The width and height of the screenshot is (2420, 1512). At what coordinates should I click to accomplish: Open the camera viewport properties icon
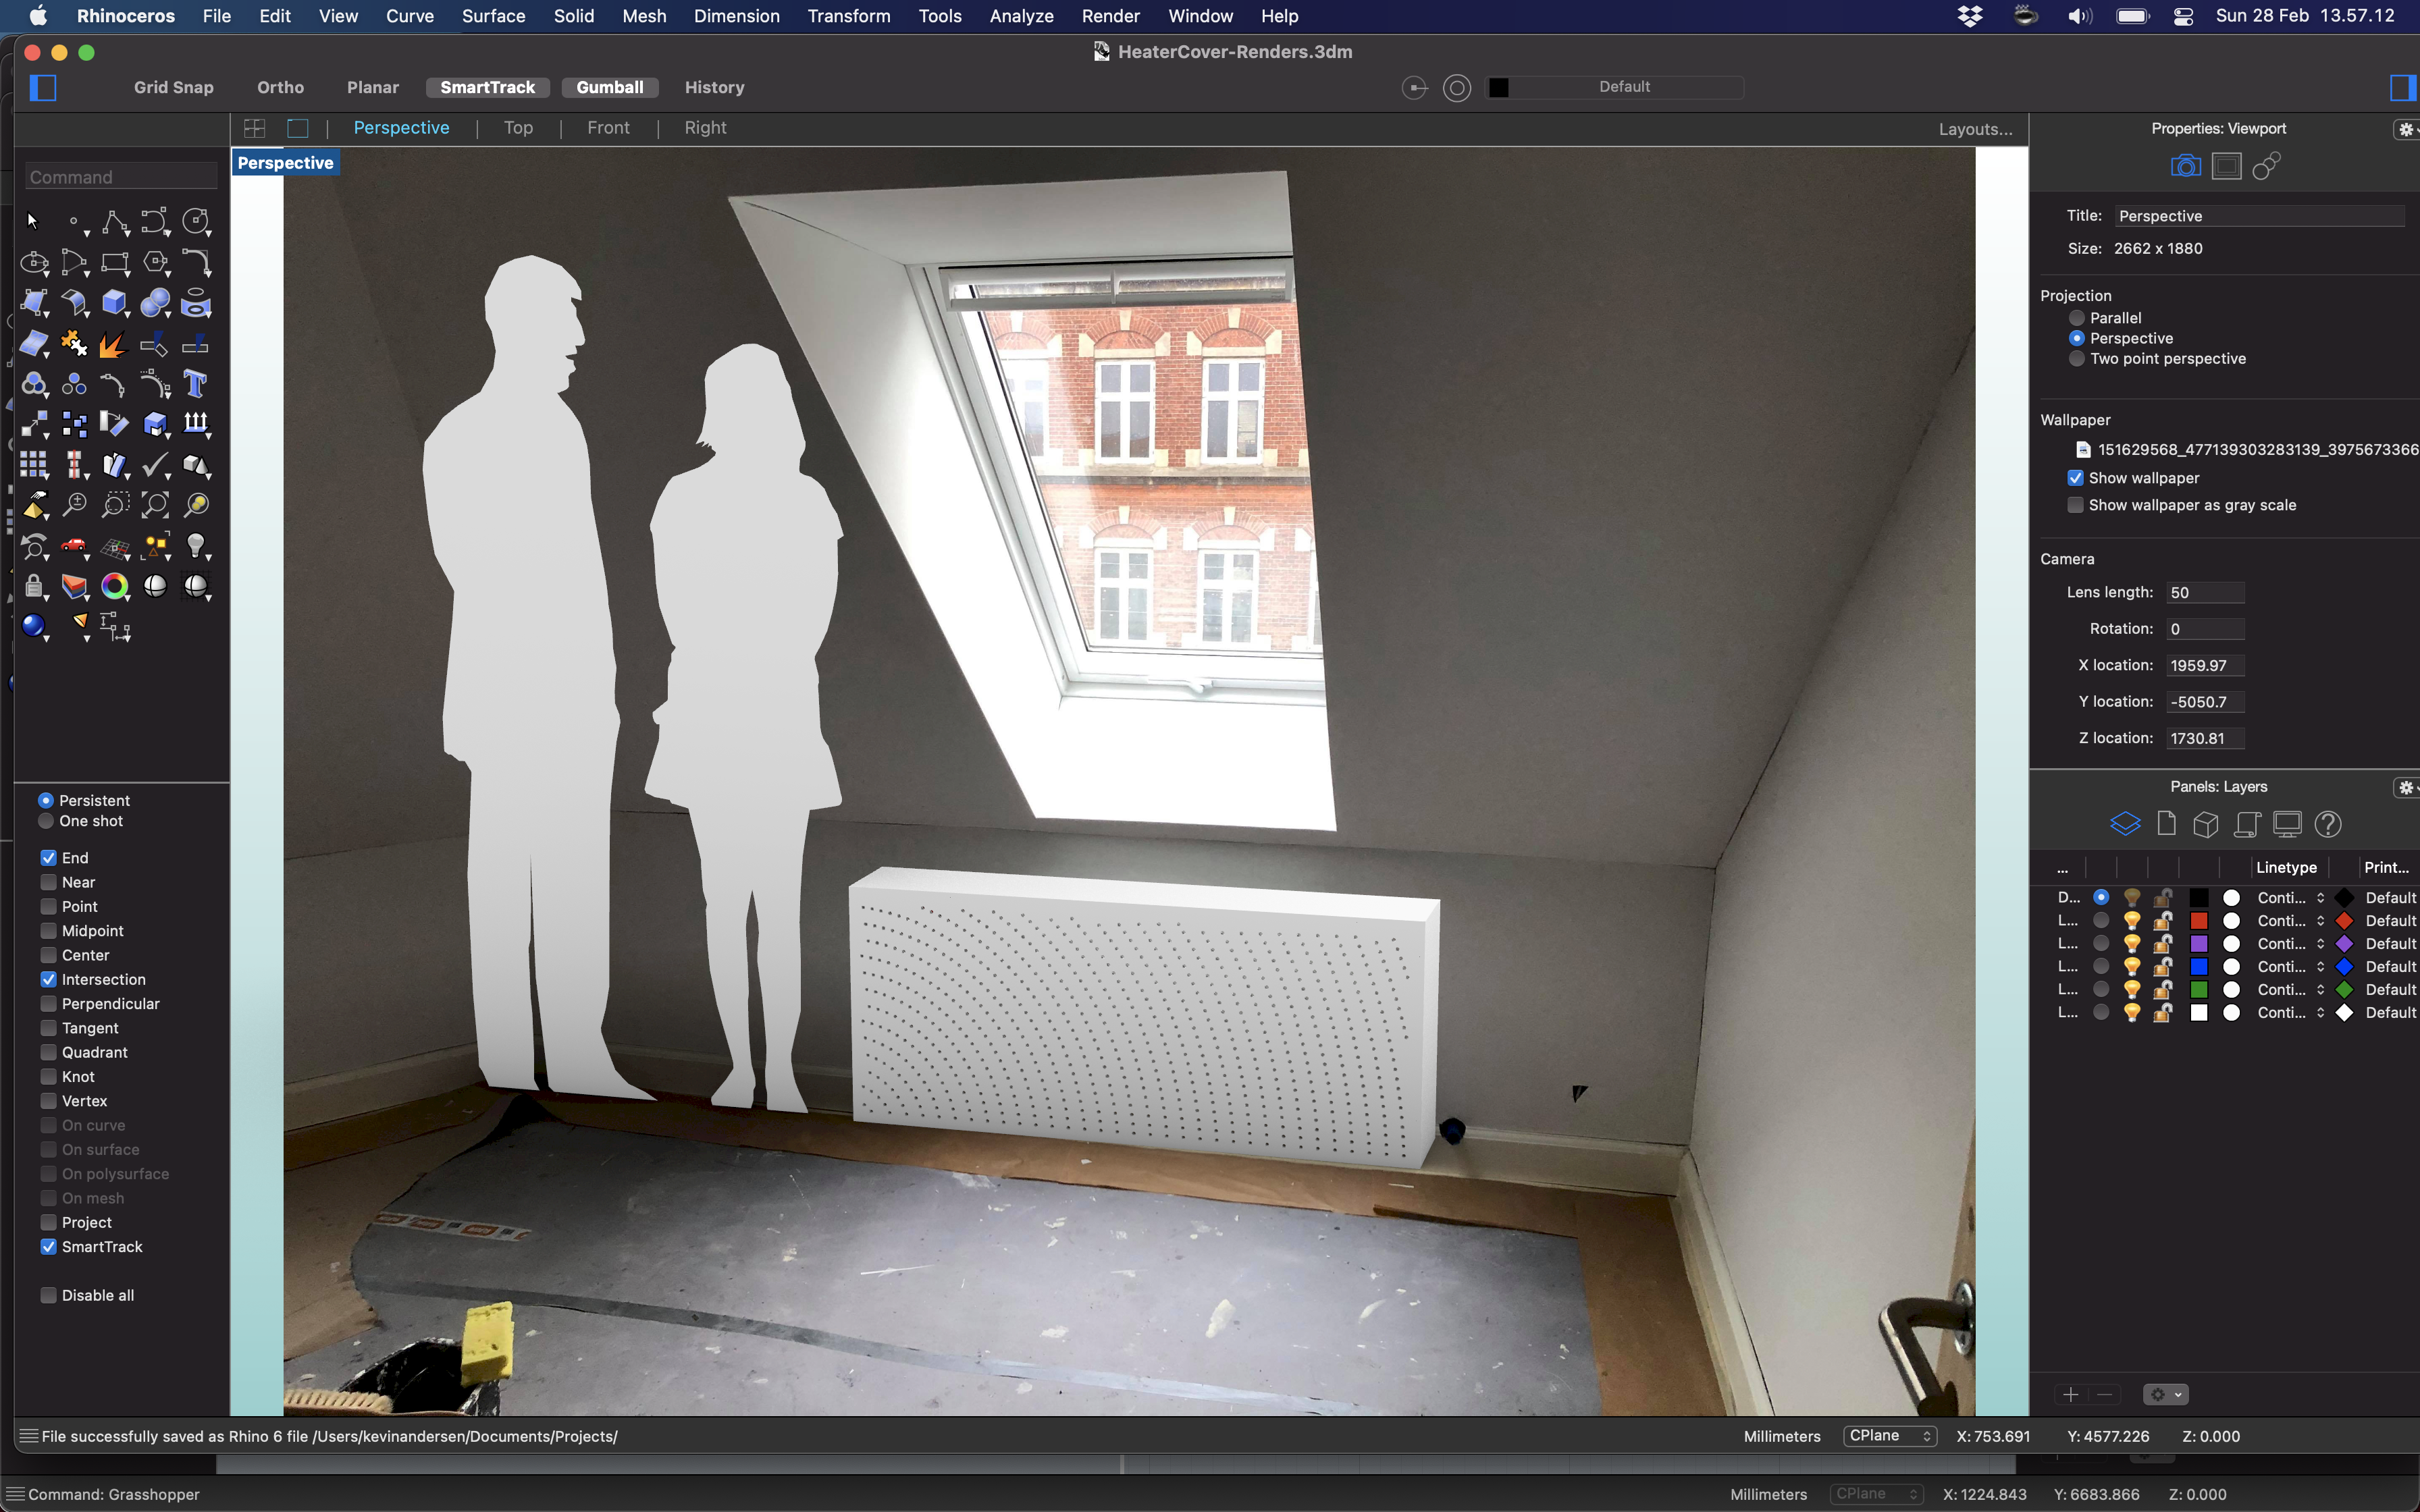(x=2186, y=166)
